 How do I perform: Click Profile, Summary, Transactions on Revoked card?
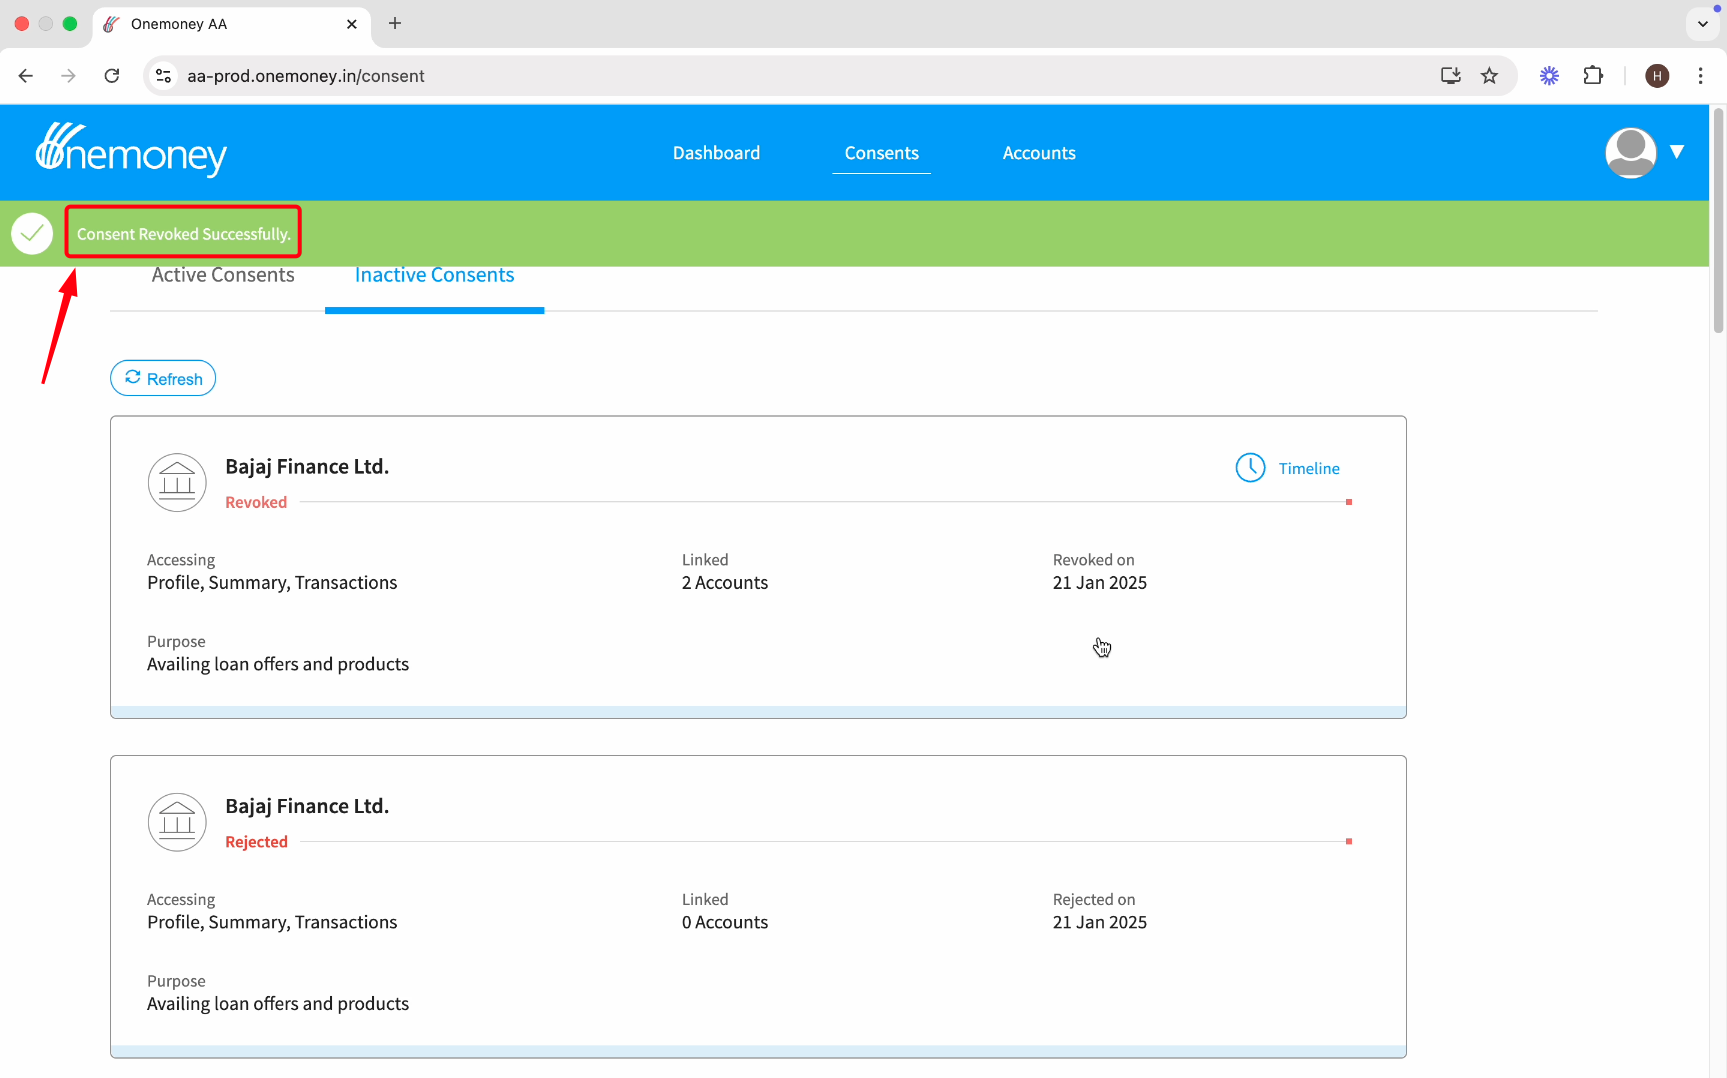(x=272, y=583)
